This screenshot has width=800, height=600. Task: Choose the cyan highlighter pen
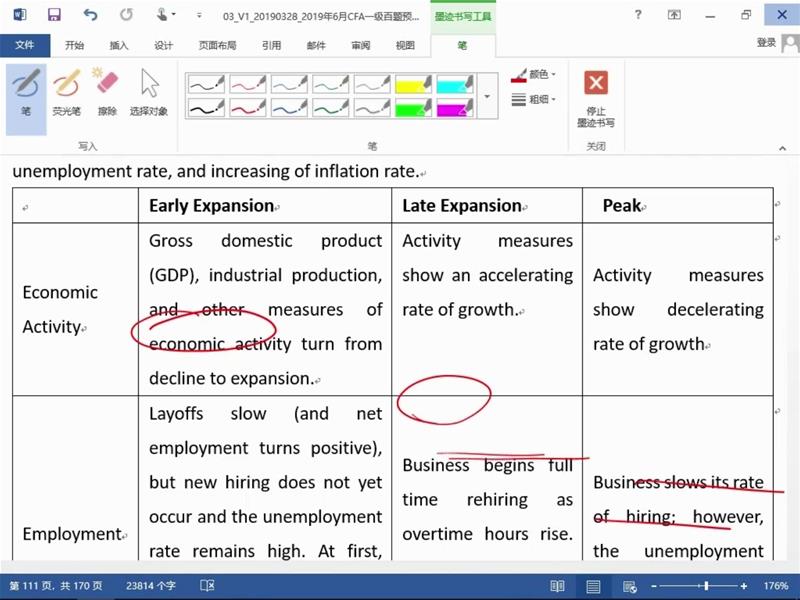click(455, 84)
